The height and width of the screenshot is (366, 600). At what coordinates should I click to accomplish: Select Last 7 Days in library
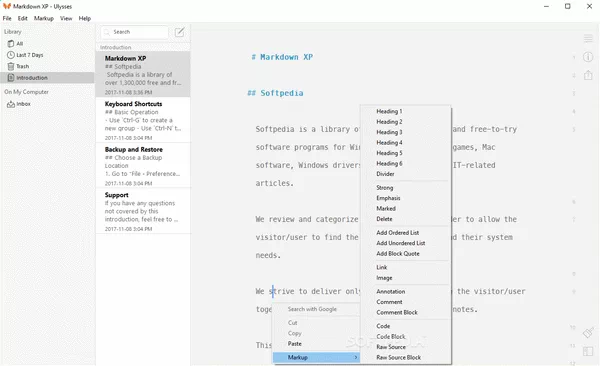point(47,55)
